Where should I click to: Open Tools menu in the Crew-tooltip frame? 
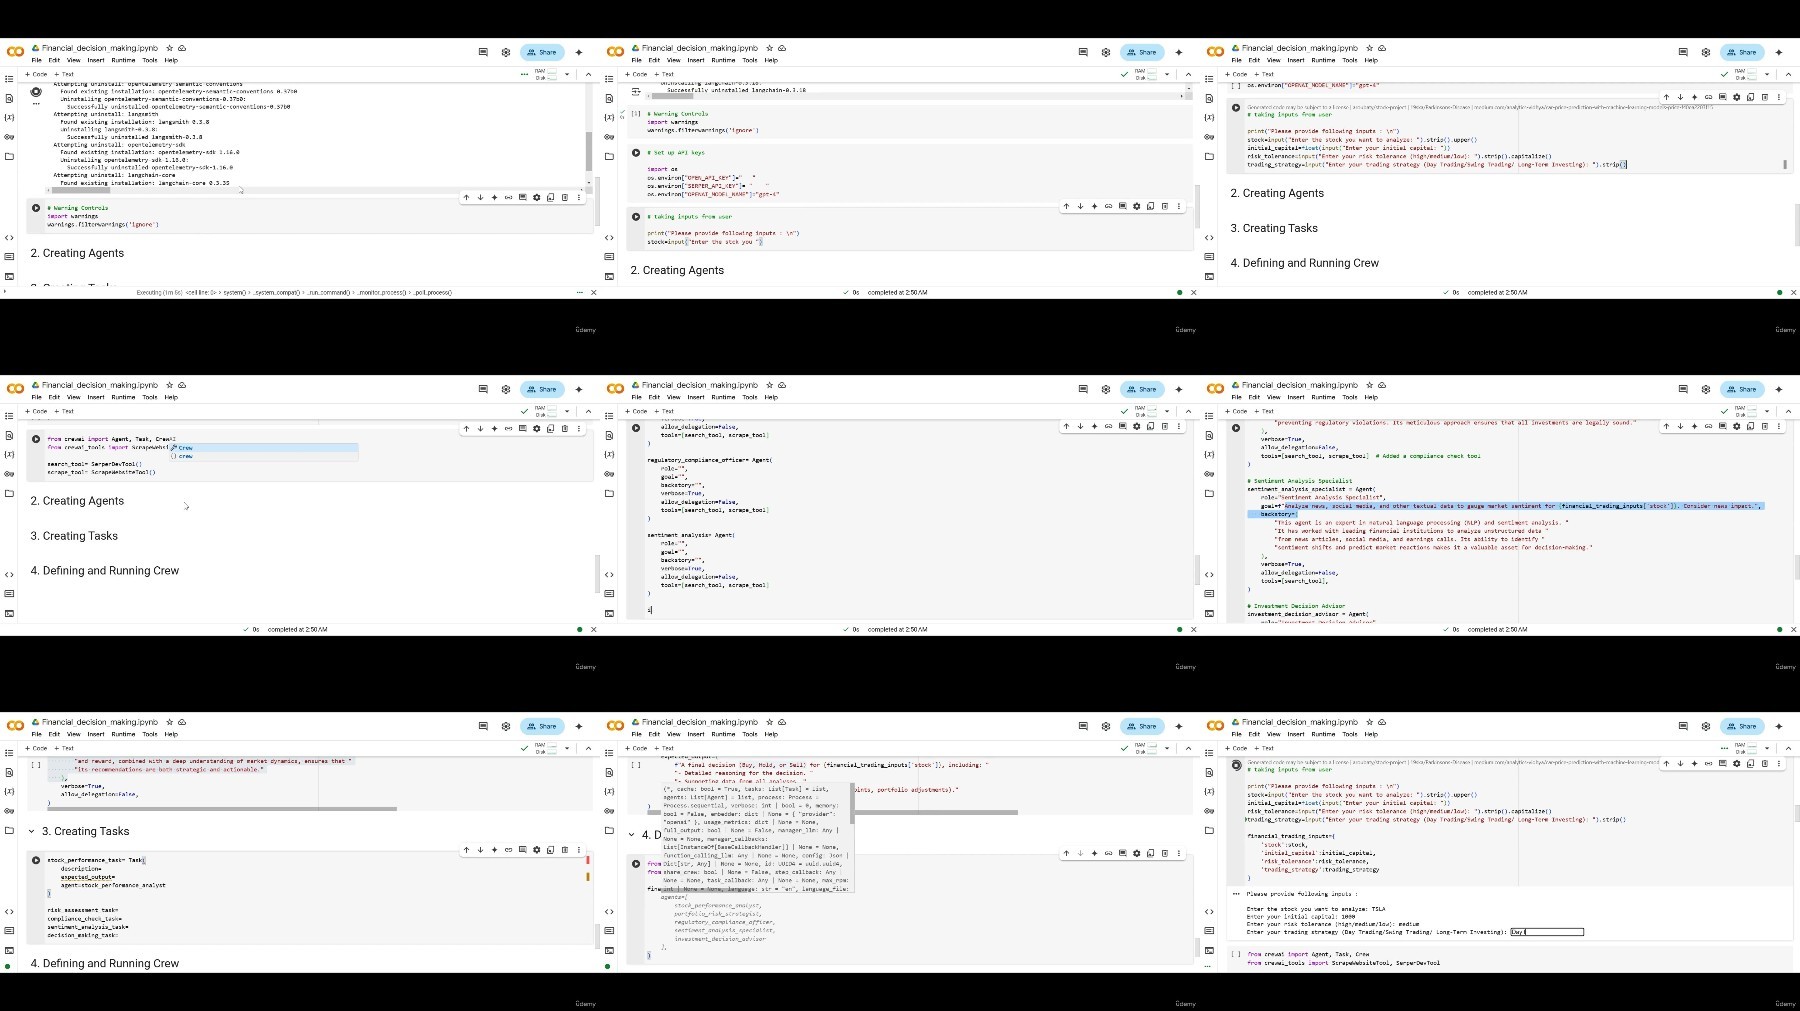pyautogui.click(x=749, y=734)
